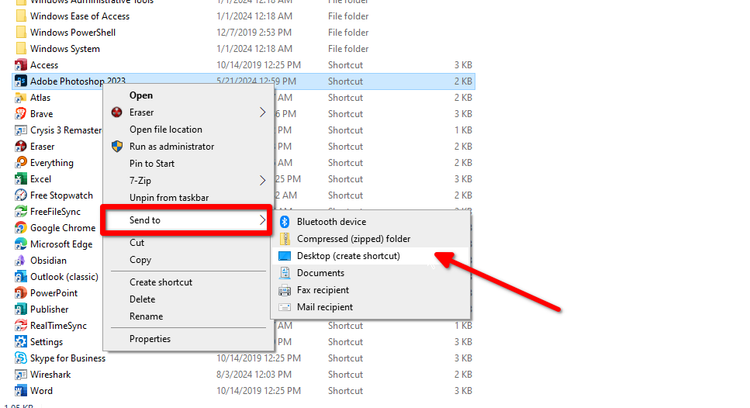Click the Atlas shortcut icon
The width and height of the screenshot is (750, 408).
[21, 98]
